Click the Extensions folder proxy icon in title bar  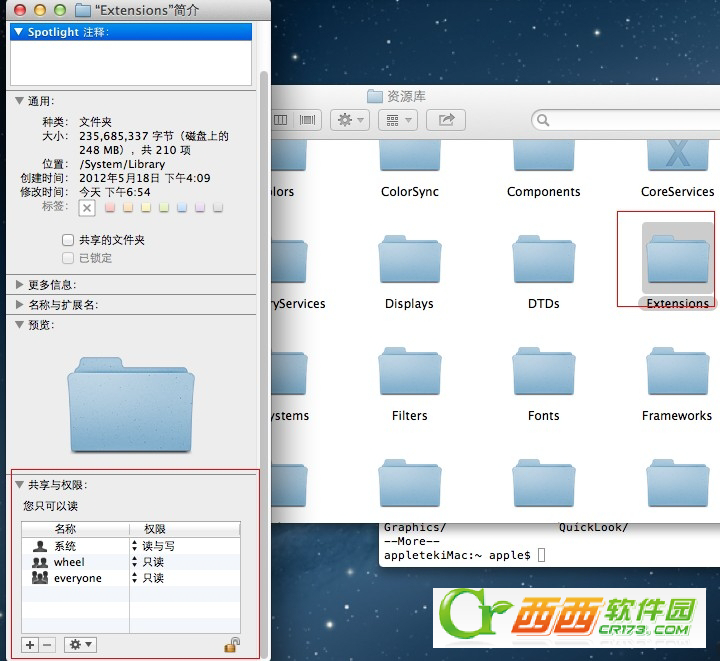click(x=83, y=10)
